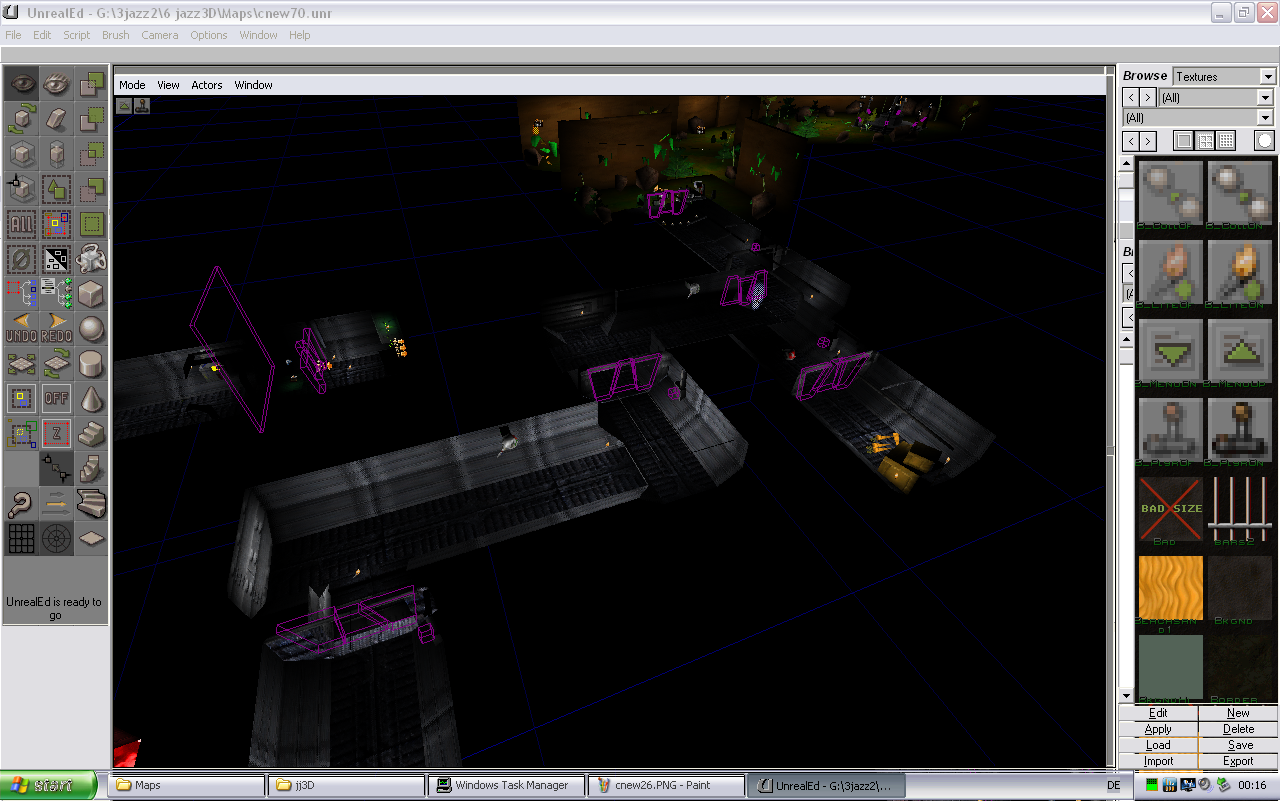Select the dark Bkgnd texture swatch
This screenshot has height=801, width=1280.
[1240, 588]
